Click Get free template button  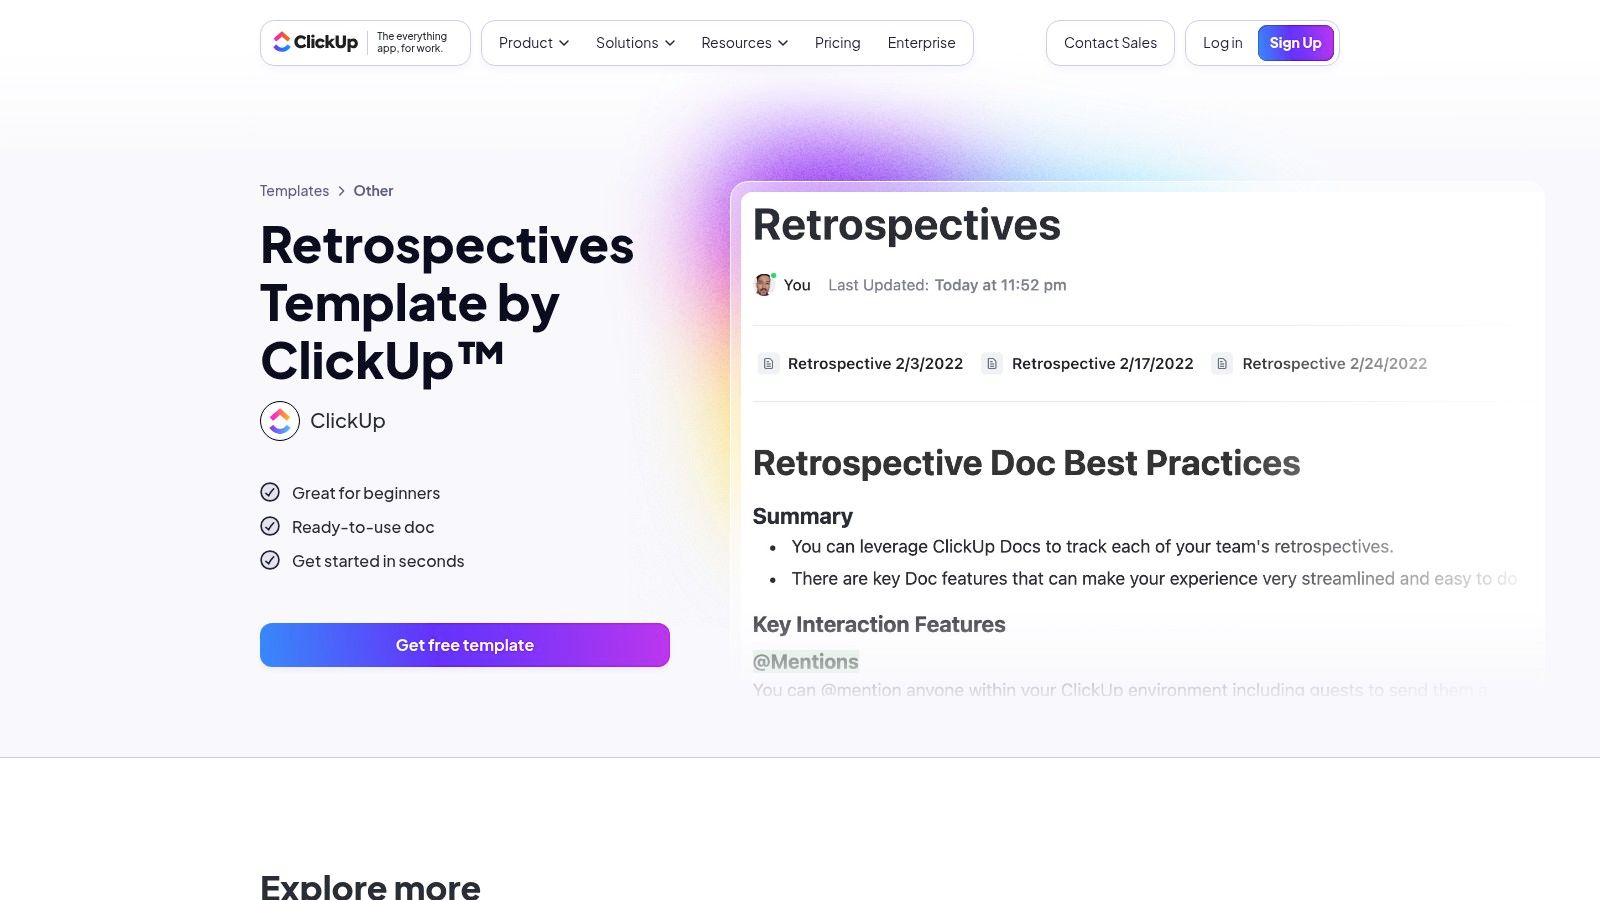pos(465,645)
